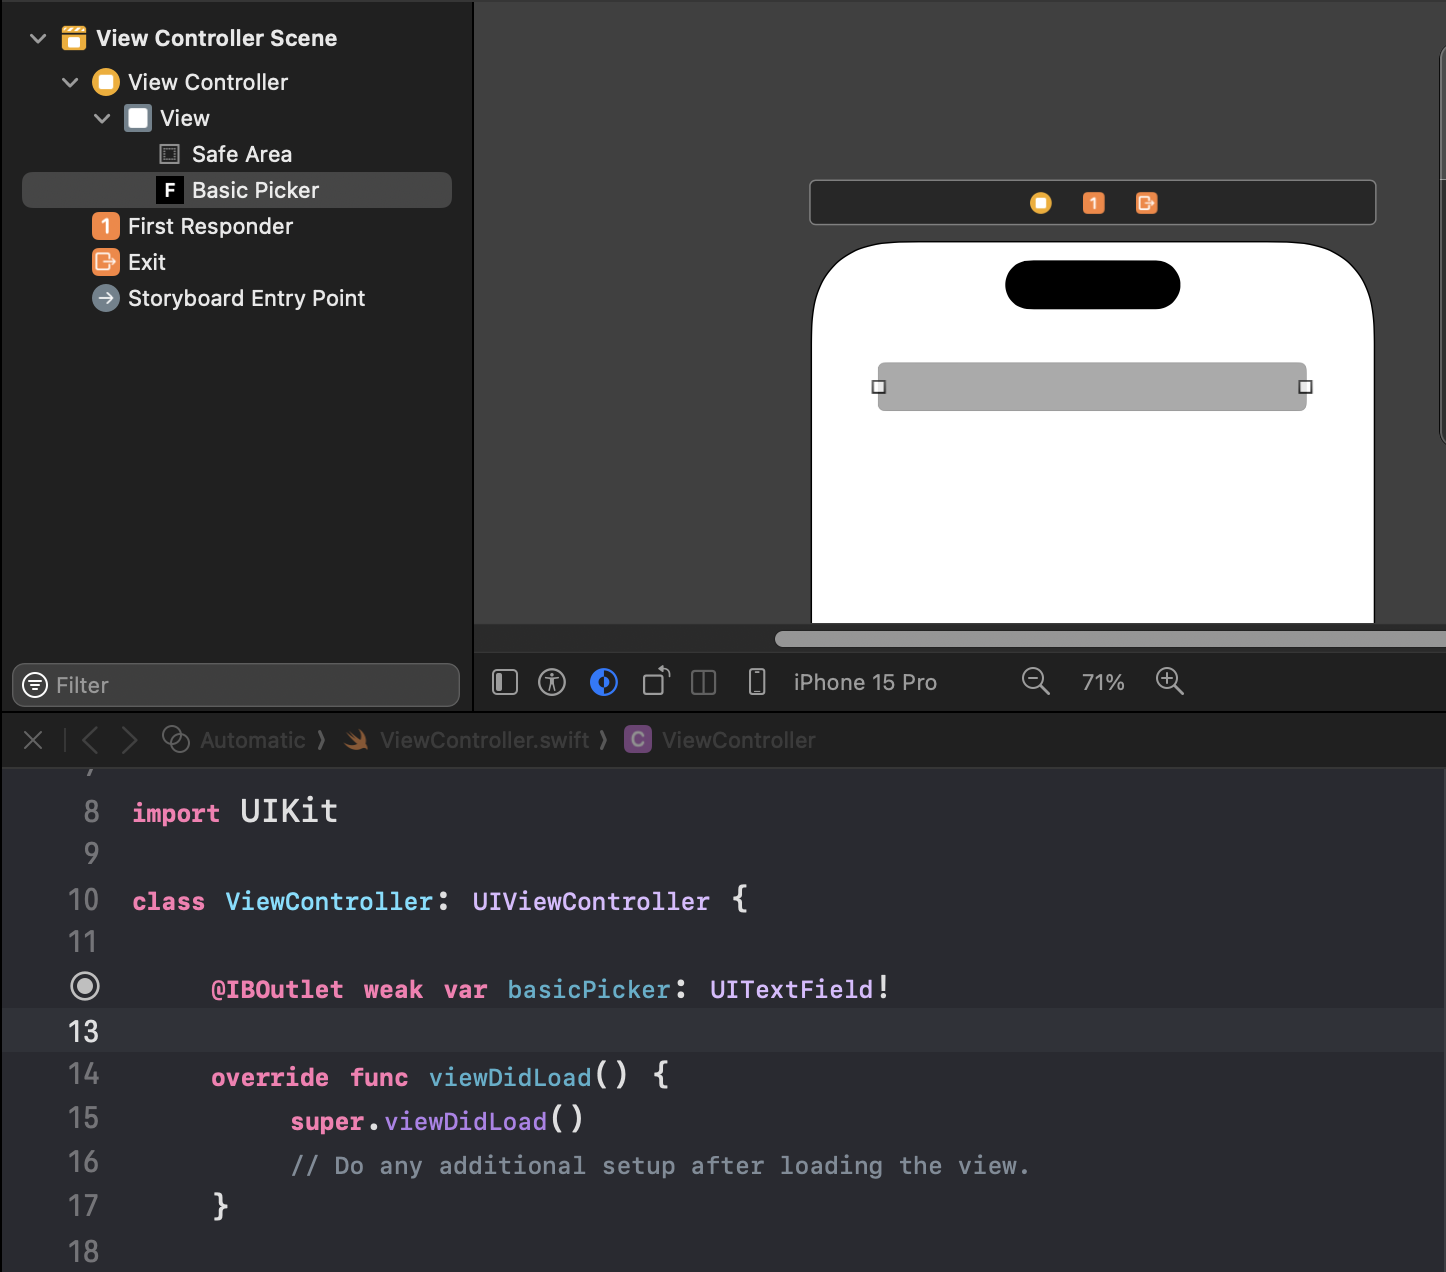Zoom in the storyboard canvas
This screenshot has width=1446, height=1272.
1170,682
